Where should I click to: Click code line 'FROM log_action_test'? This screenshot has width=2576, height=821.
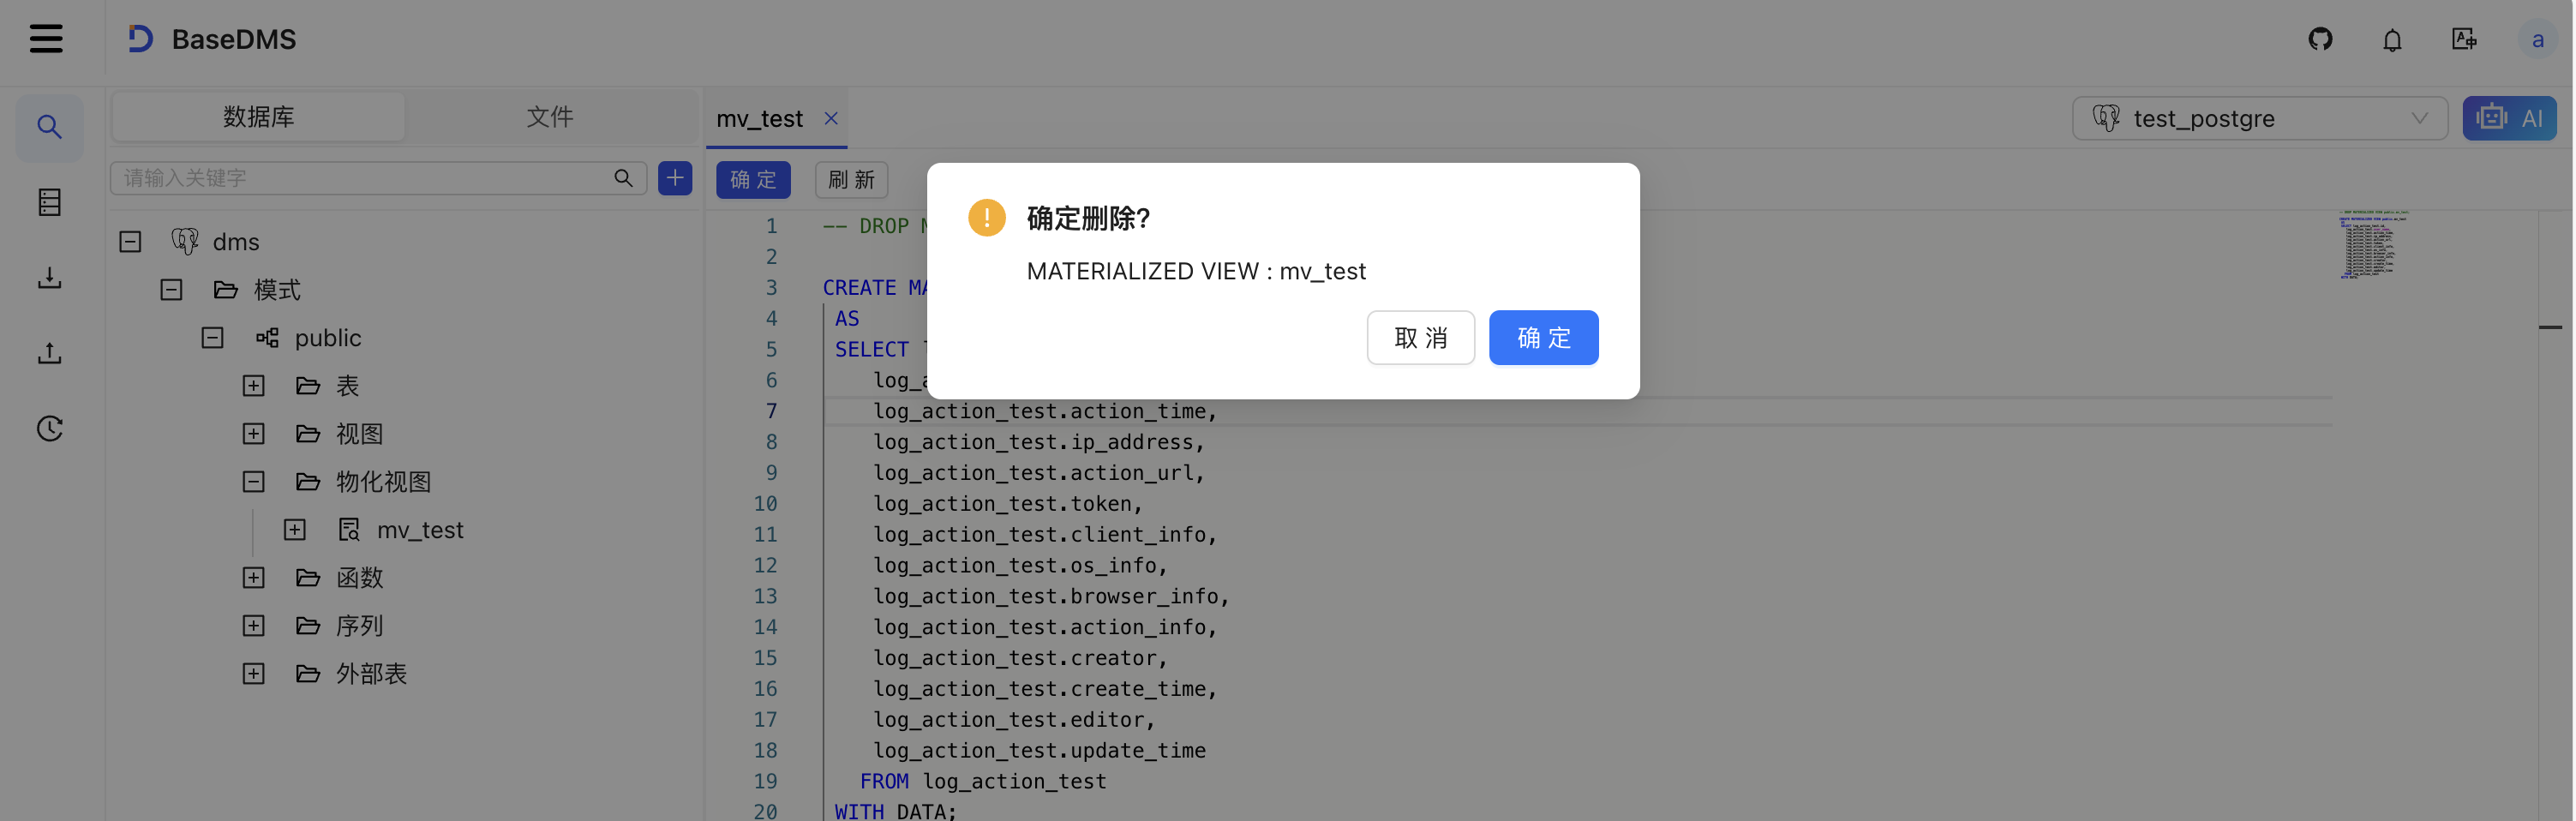[983, 781]
